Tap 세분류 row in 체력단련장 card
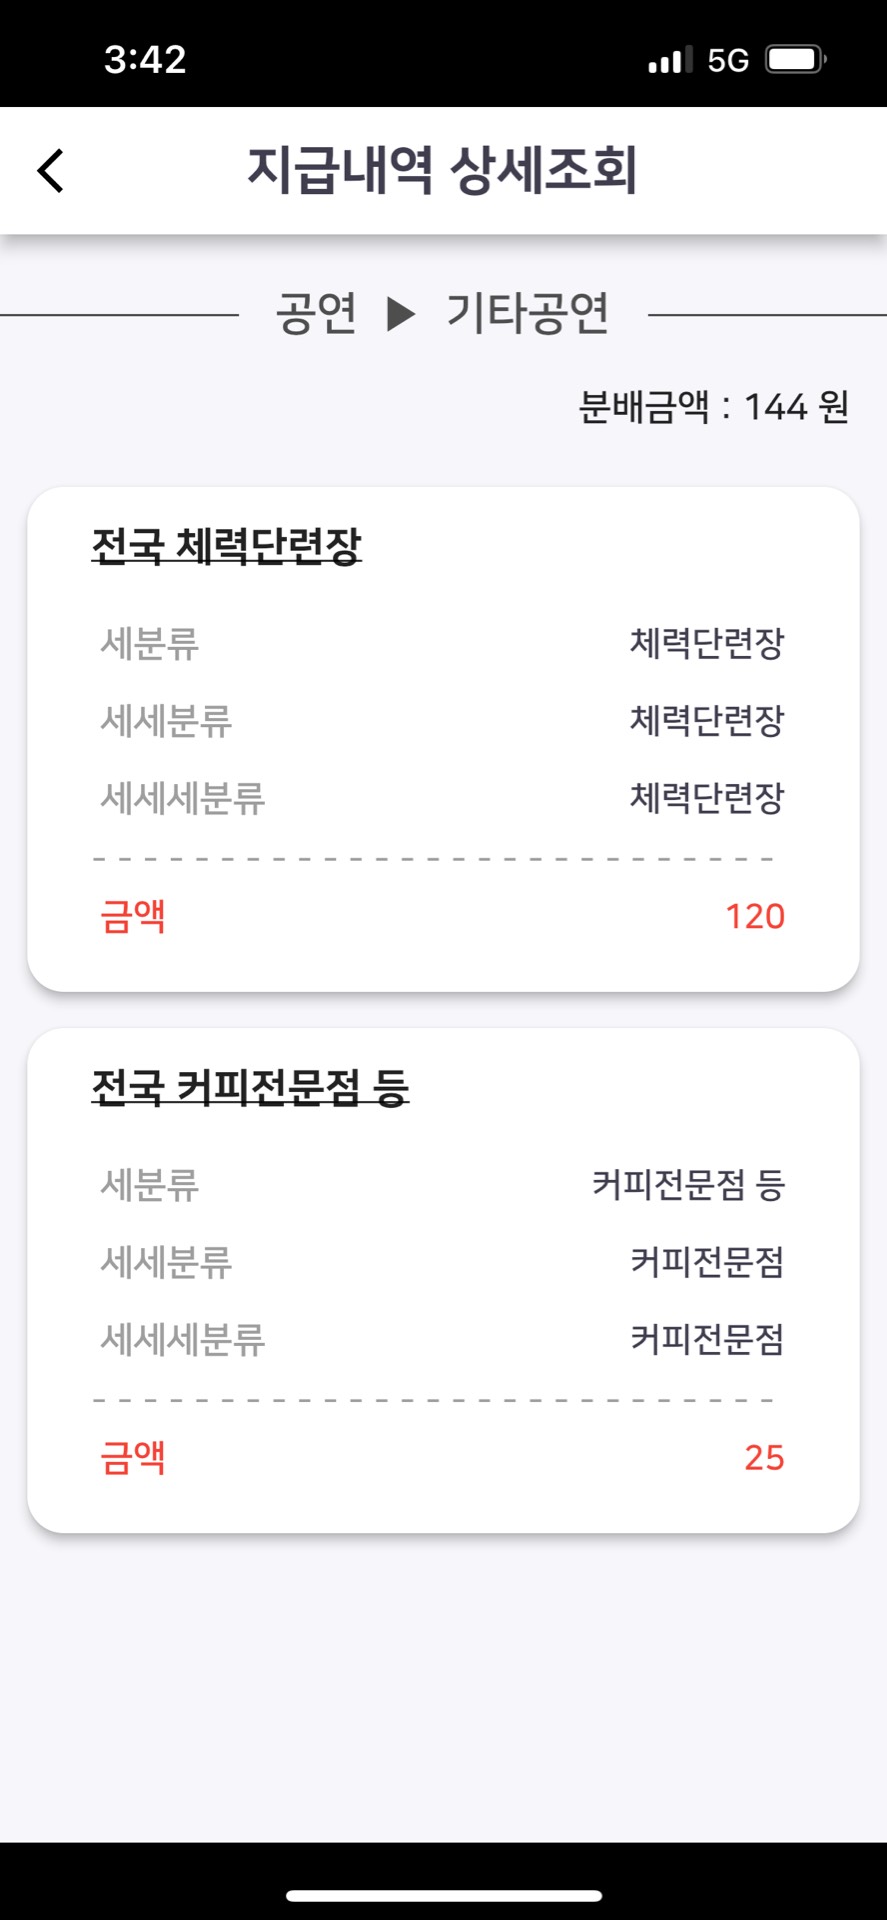This screenshot has height=1920, width=887. tap(442, 643)
